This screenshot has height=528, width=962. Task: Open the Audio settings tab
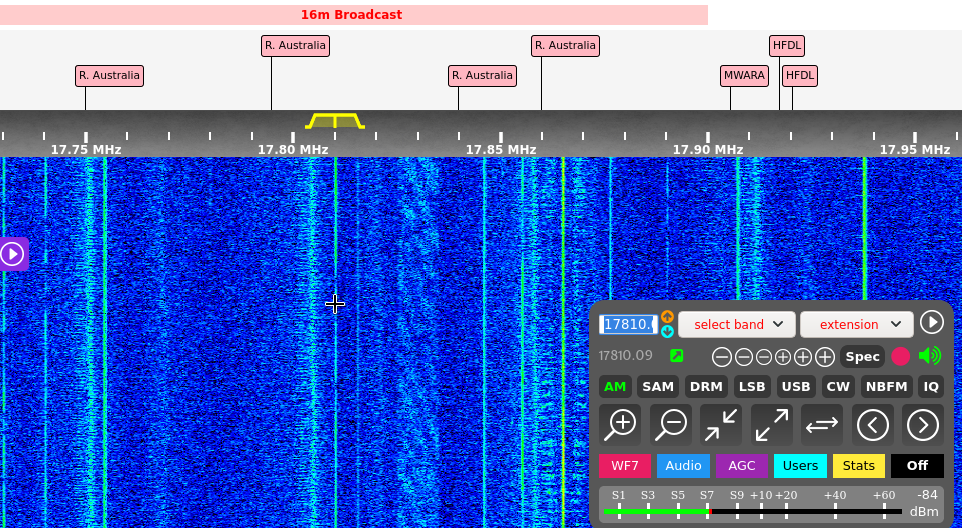coord(683,465)
